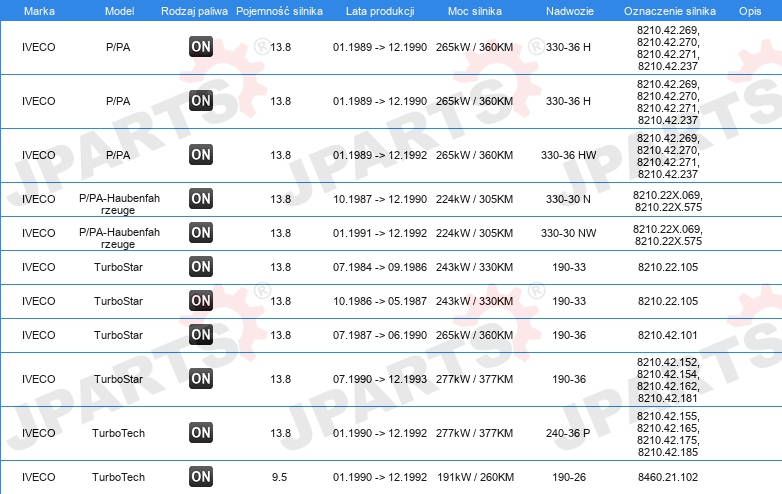Click ON icon in 330-30 NW row
This screenshot has height=494, width=782.
click(201, 232)
